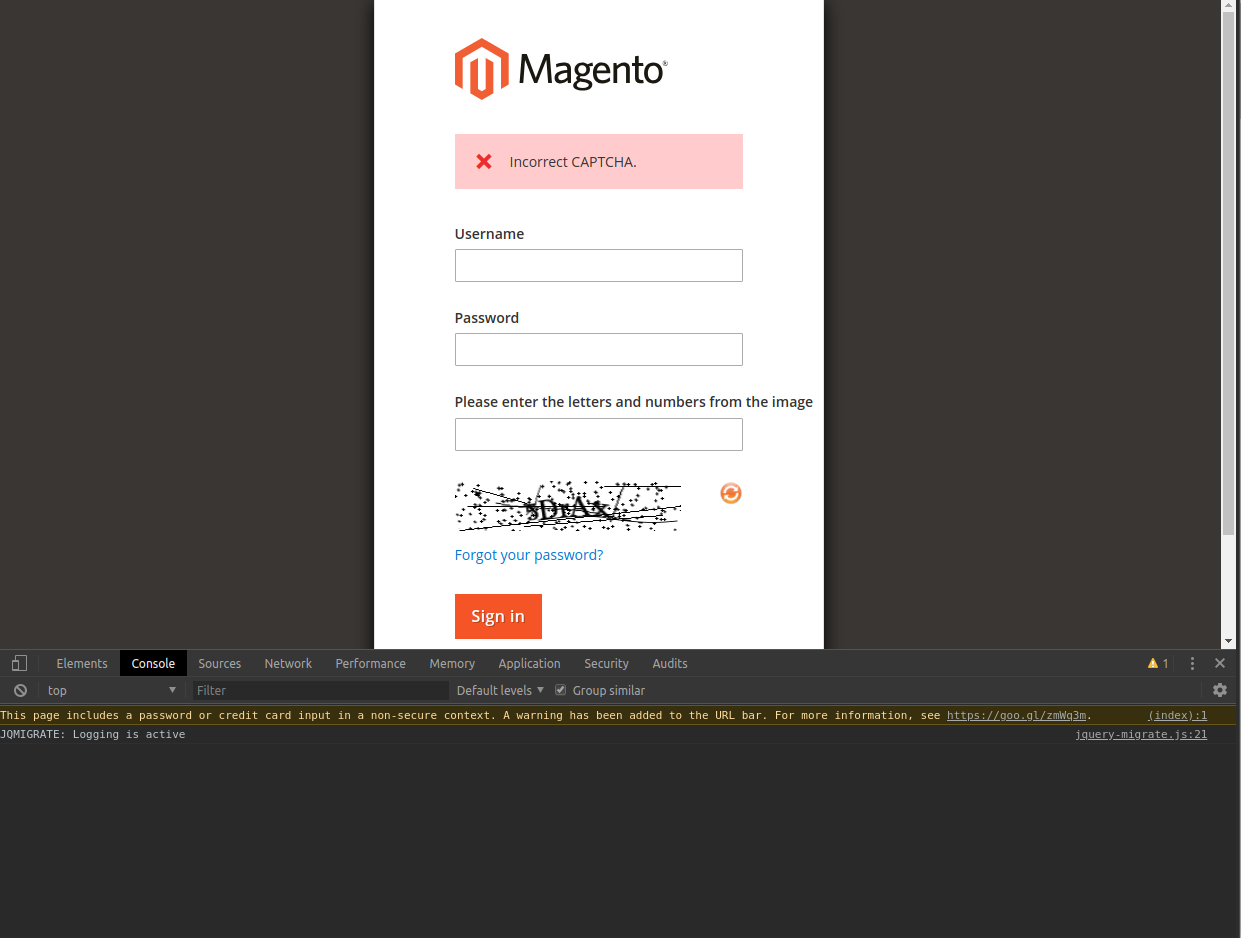Open the goo.gl security warning link
This screenshot has height=938, width=1241.
pyautogui.click(x=1016, y=715)
